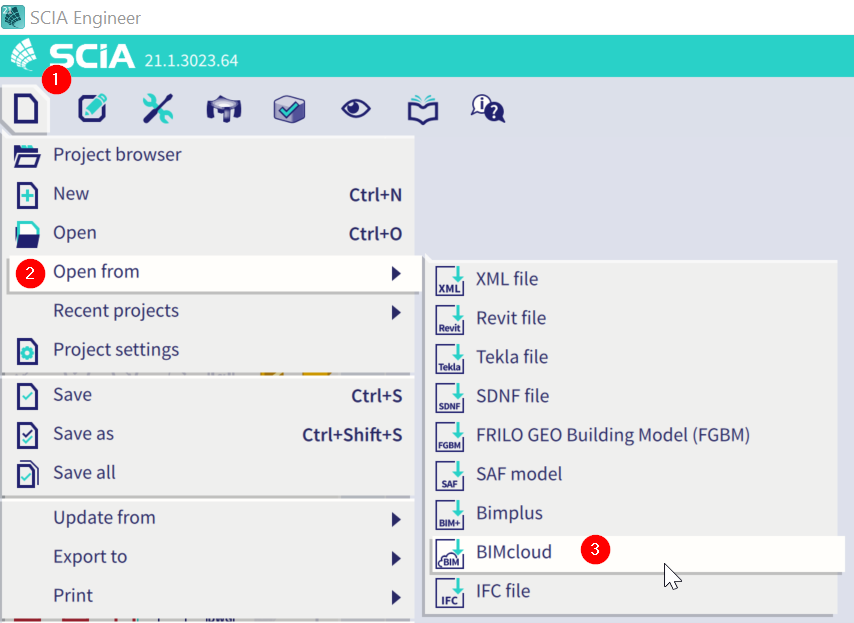Choose New from the file menu
Image resolution: width=854 pixels, height=623 pixels.
tap(210, 194)
